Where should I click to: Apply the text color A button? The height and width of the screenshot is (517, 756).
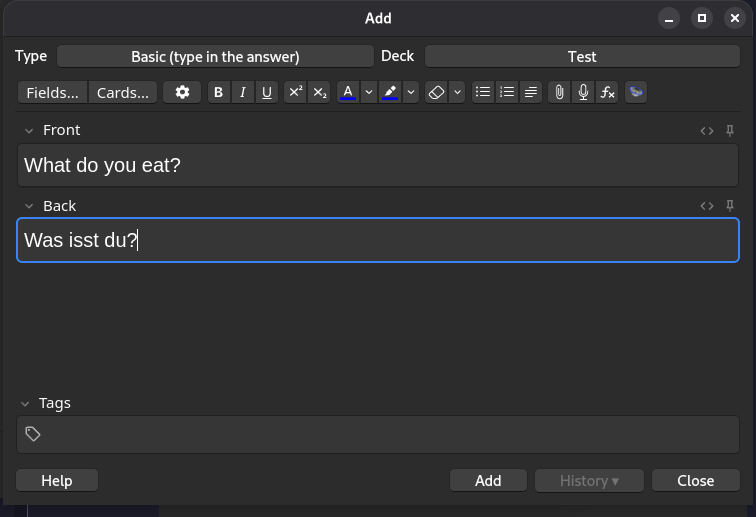tap(348, 92)
